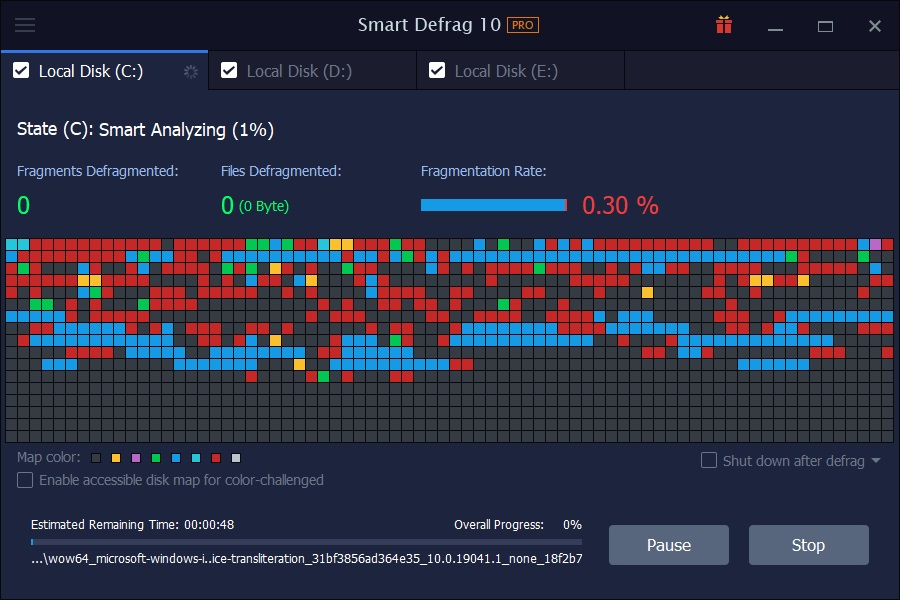Click the purple block in disk map

coord(875,245)
